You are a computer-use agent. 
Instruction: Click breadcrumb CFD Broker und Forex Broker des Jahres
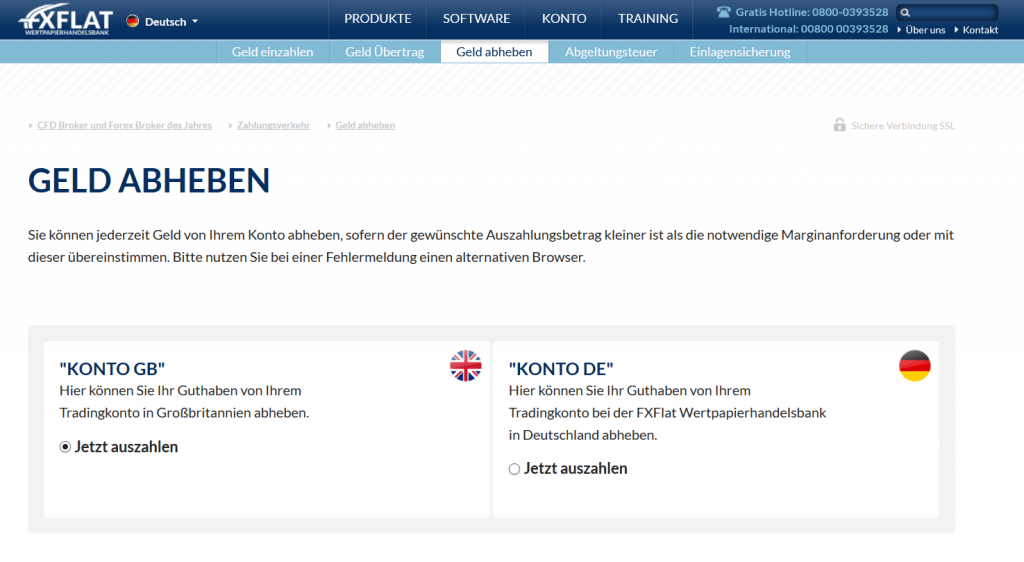pos(124,125)
